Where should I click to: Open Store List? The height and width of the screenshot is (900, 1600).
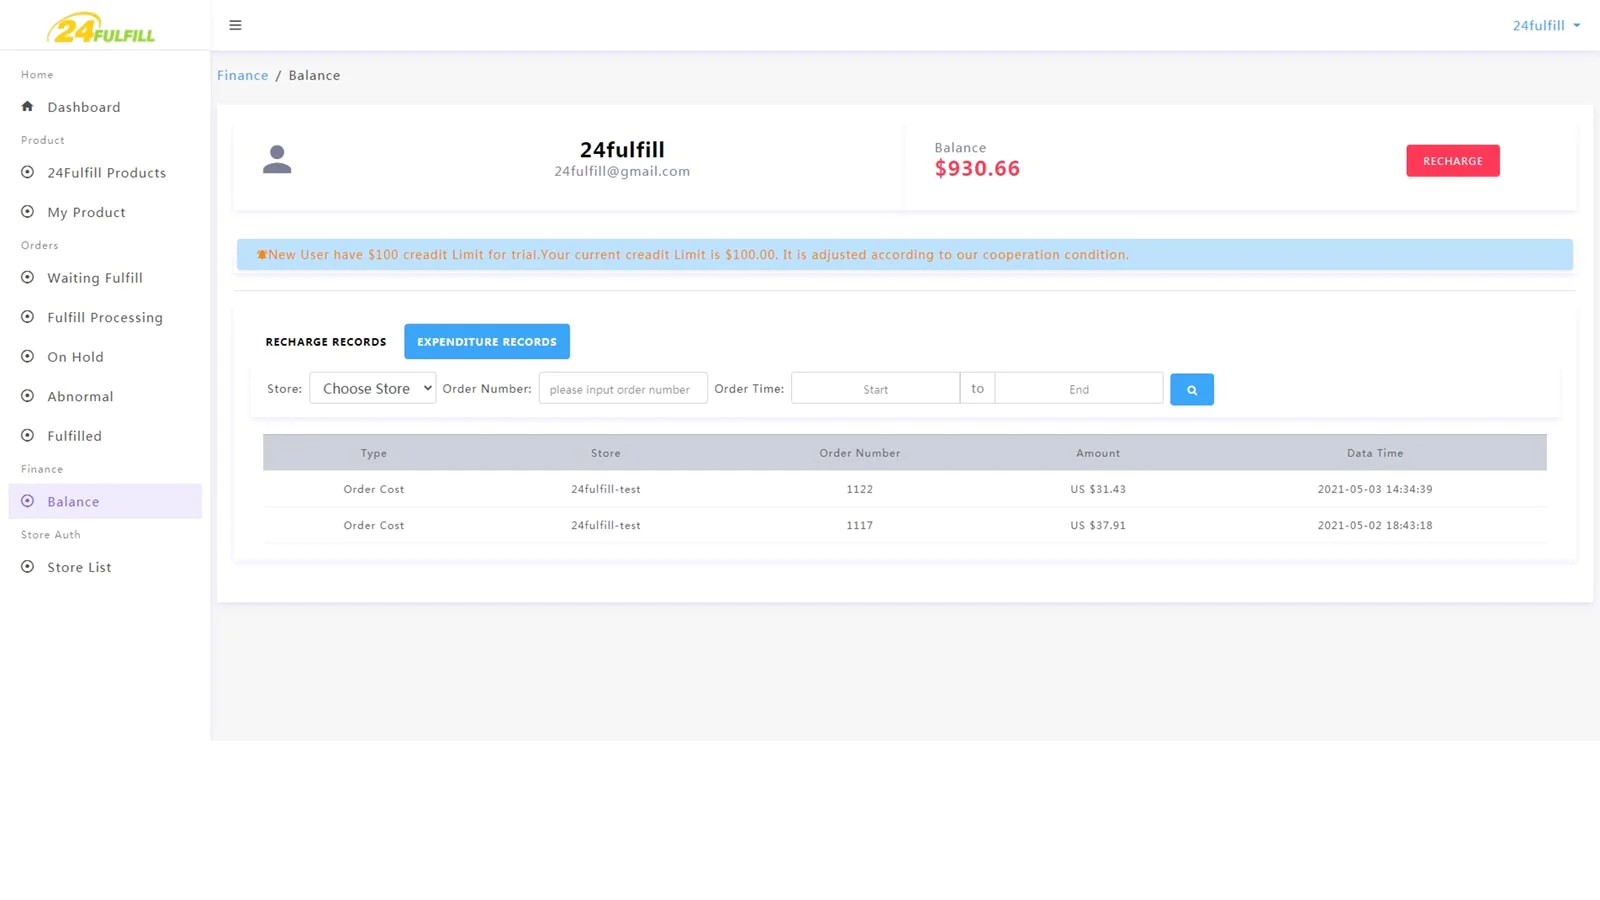pos(79,567)
